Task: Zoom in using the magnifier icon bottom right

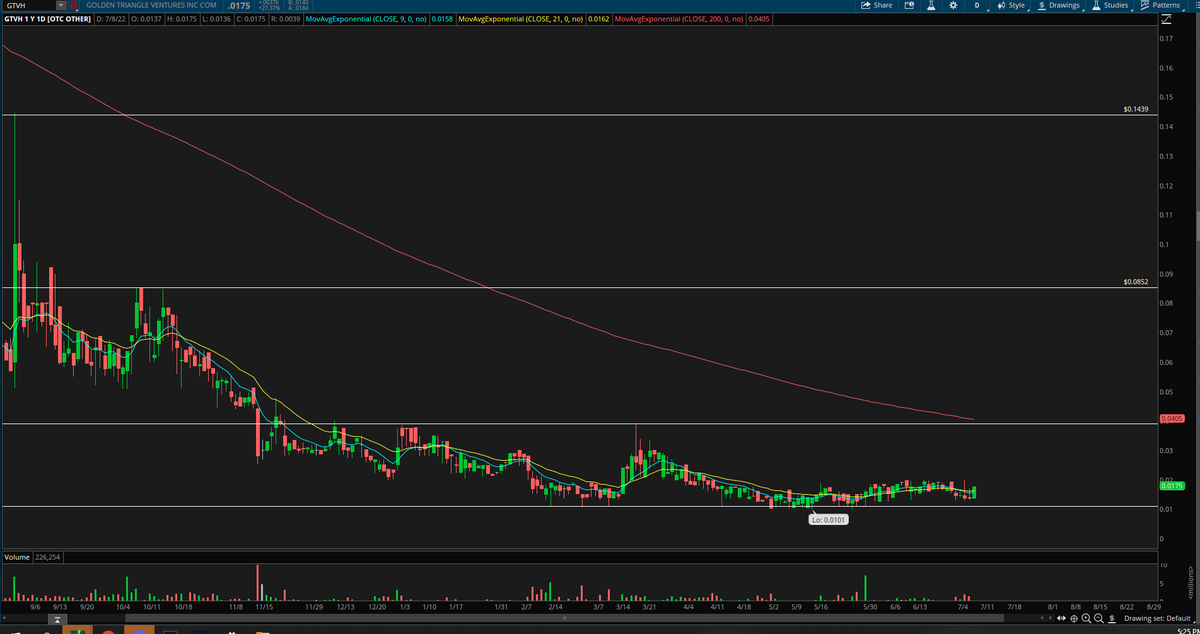Action: 1086,618
